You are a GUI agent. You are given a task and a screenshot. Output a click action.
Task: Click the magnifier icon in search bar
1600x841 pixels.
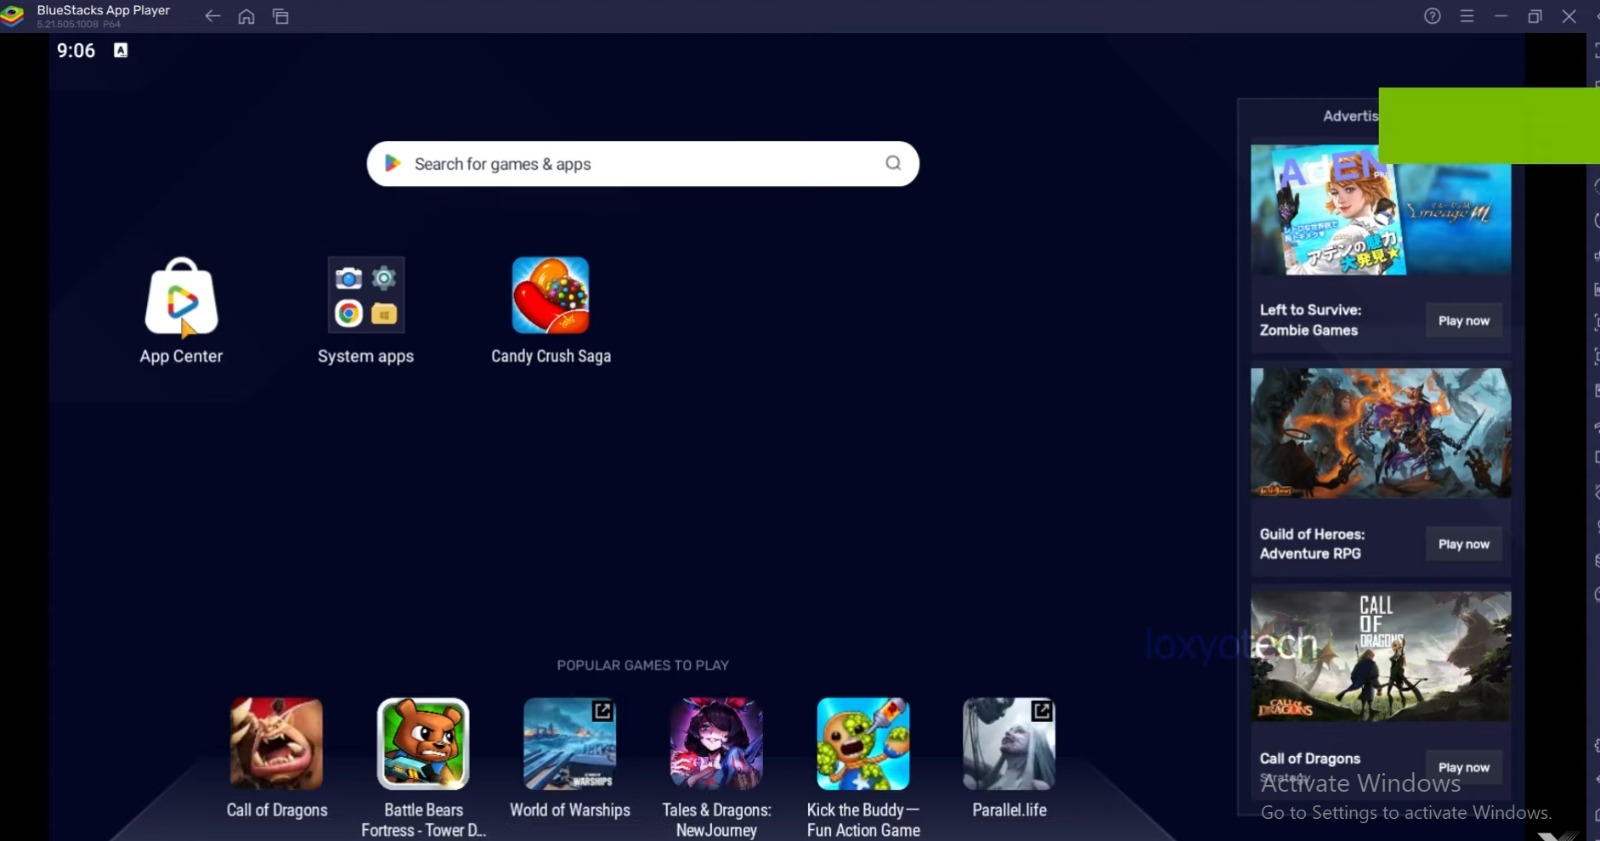893,163
